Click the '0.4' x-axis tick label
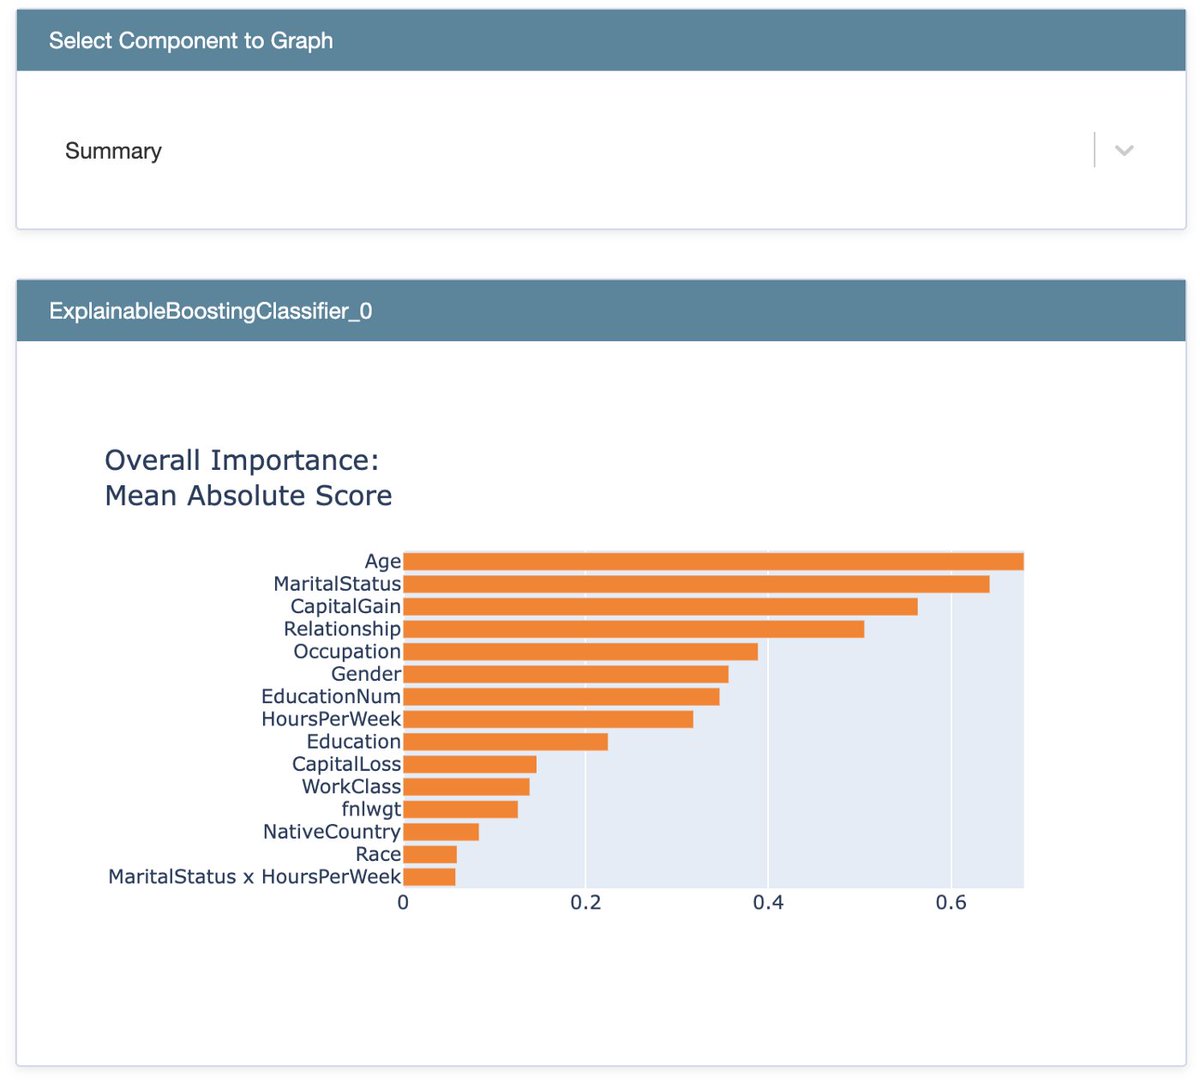This screenshot has width=1200, height=1083. click(x=768, y=903)
